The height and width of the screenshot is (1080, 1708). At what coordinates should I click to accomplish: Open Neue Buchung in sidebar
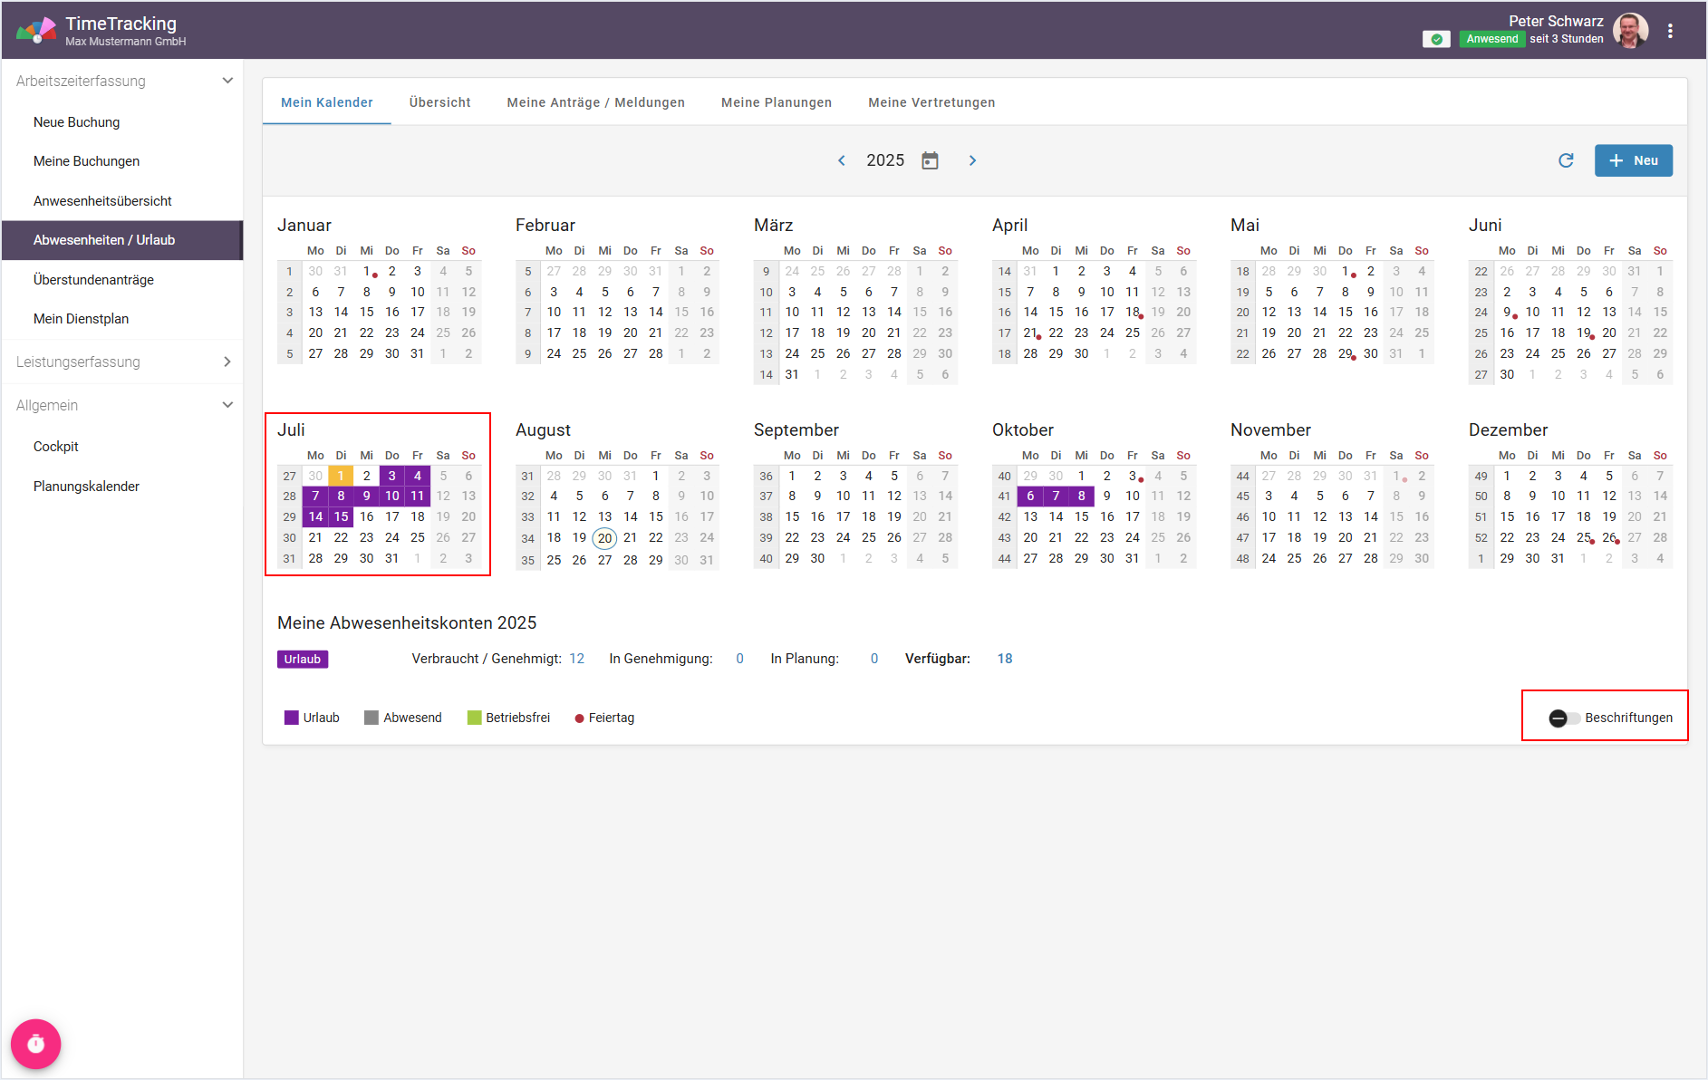coord(76,122)
